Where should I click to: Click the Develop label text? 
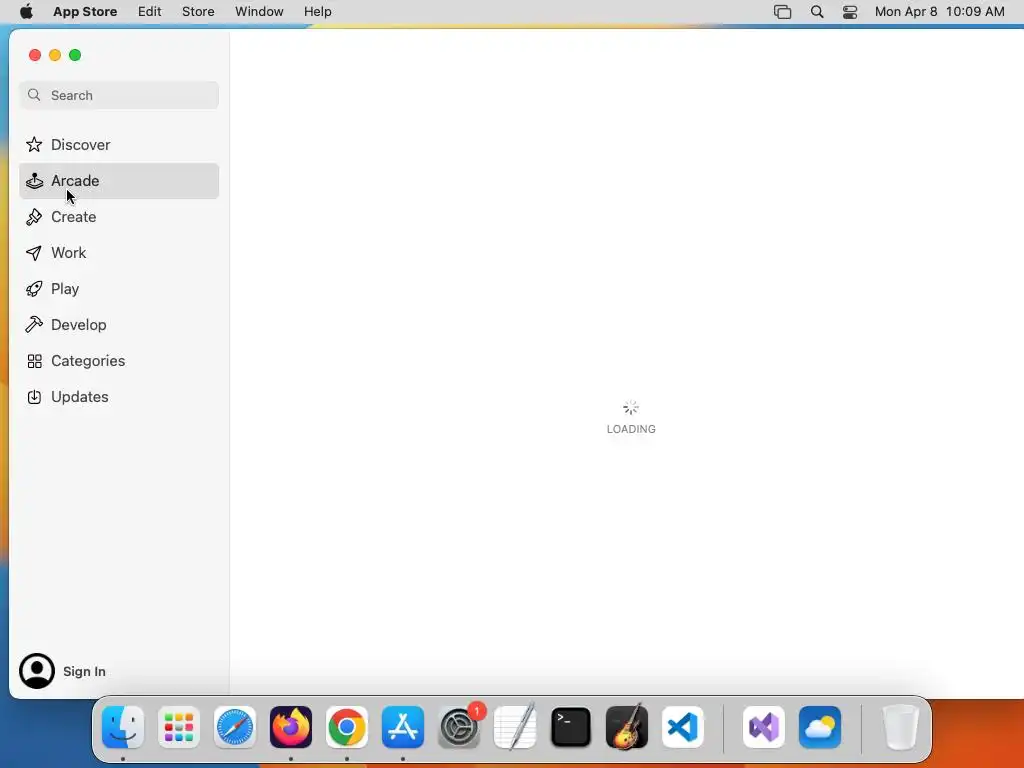(79, 325)
